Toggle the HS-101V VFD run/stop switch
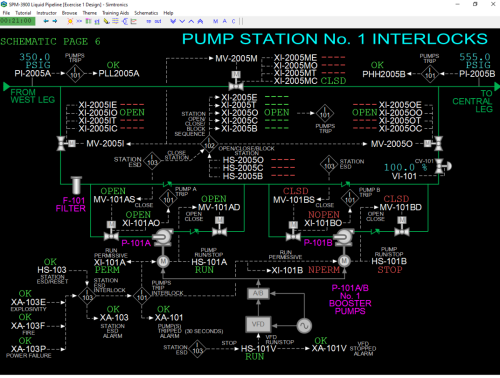This screenshot has height=378, width=500. pyautogui.click(x=258, y=349)
